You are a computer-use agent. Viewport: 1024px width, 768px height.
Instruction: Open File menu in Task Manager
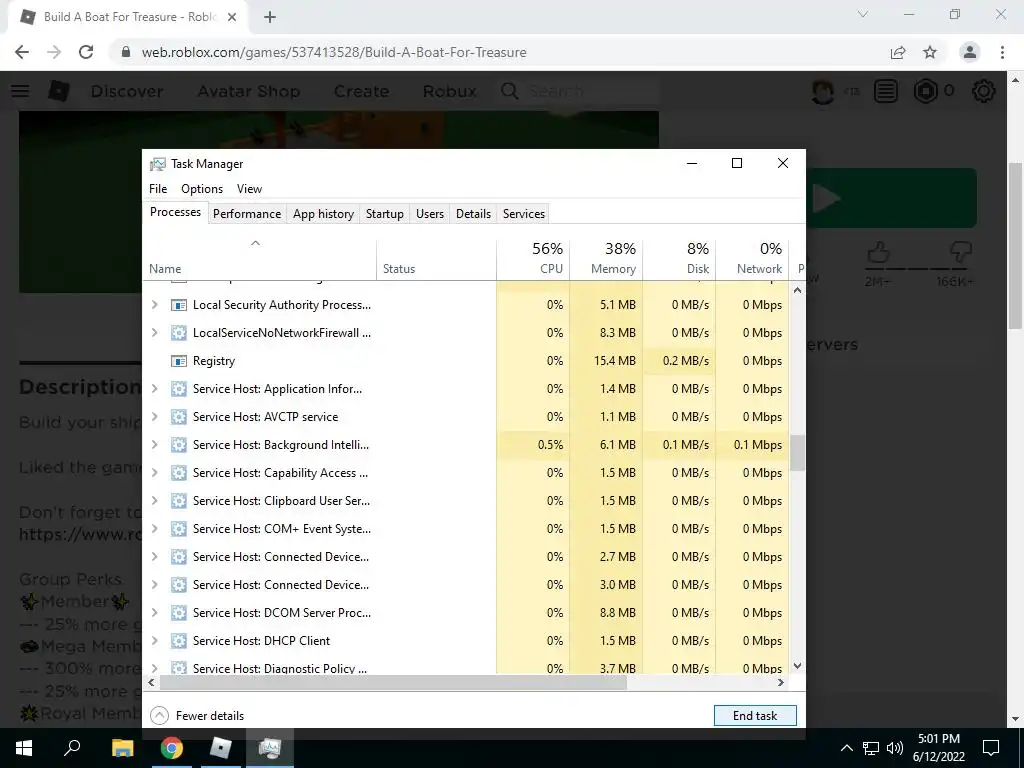pyautogui.click(x=158, y=189)
